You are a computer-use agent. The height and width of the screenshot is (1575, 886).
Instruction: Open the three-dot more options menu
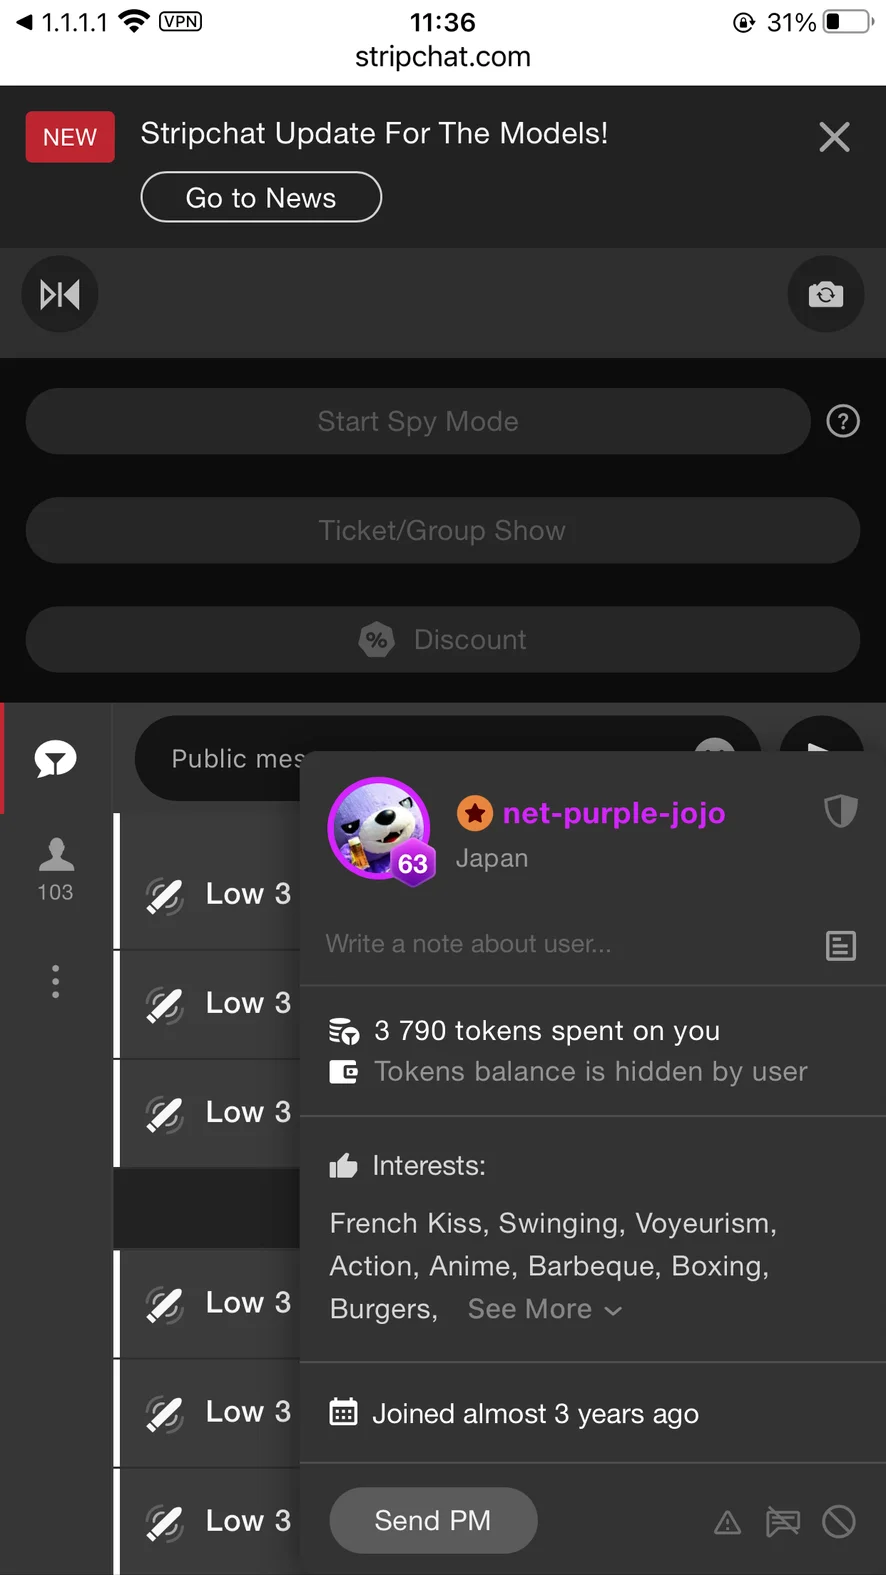point(56,982)
